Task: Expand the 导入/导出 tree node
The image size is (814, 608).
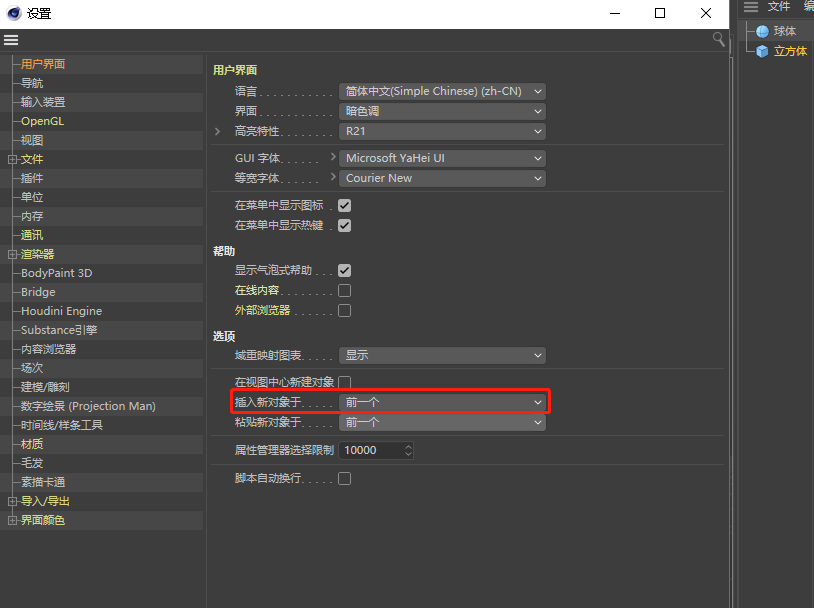Action: click(12, 501)
